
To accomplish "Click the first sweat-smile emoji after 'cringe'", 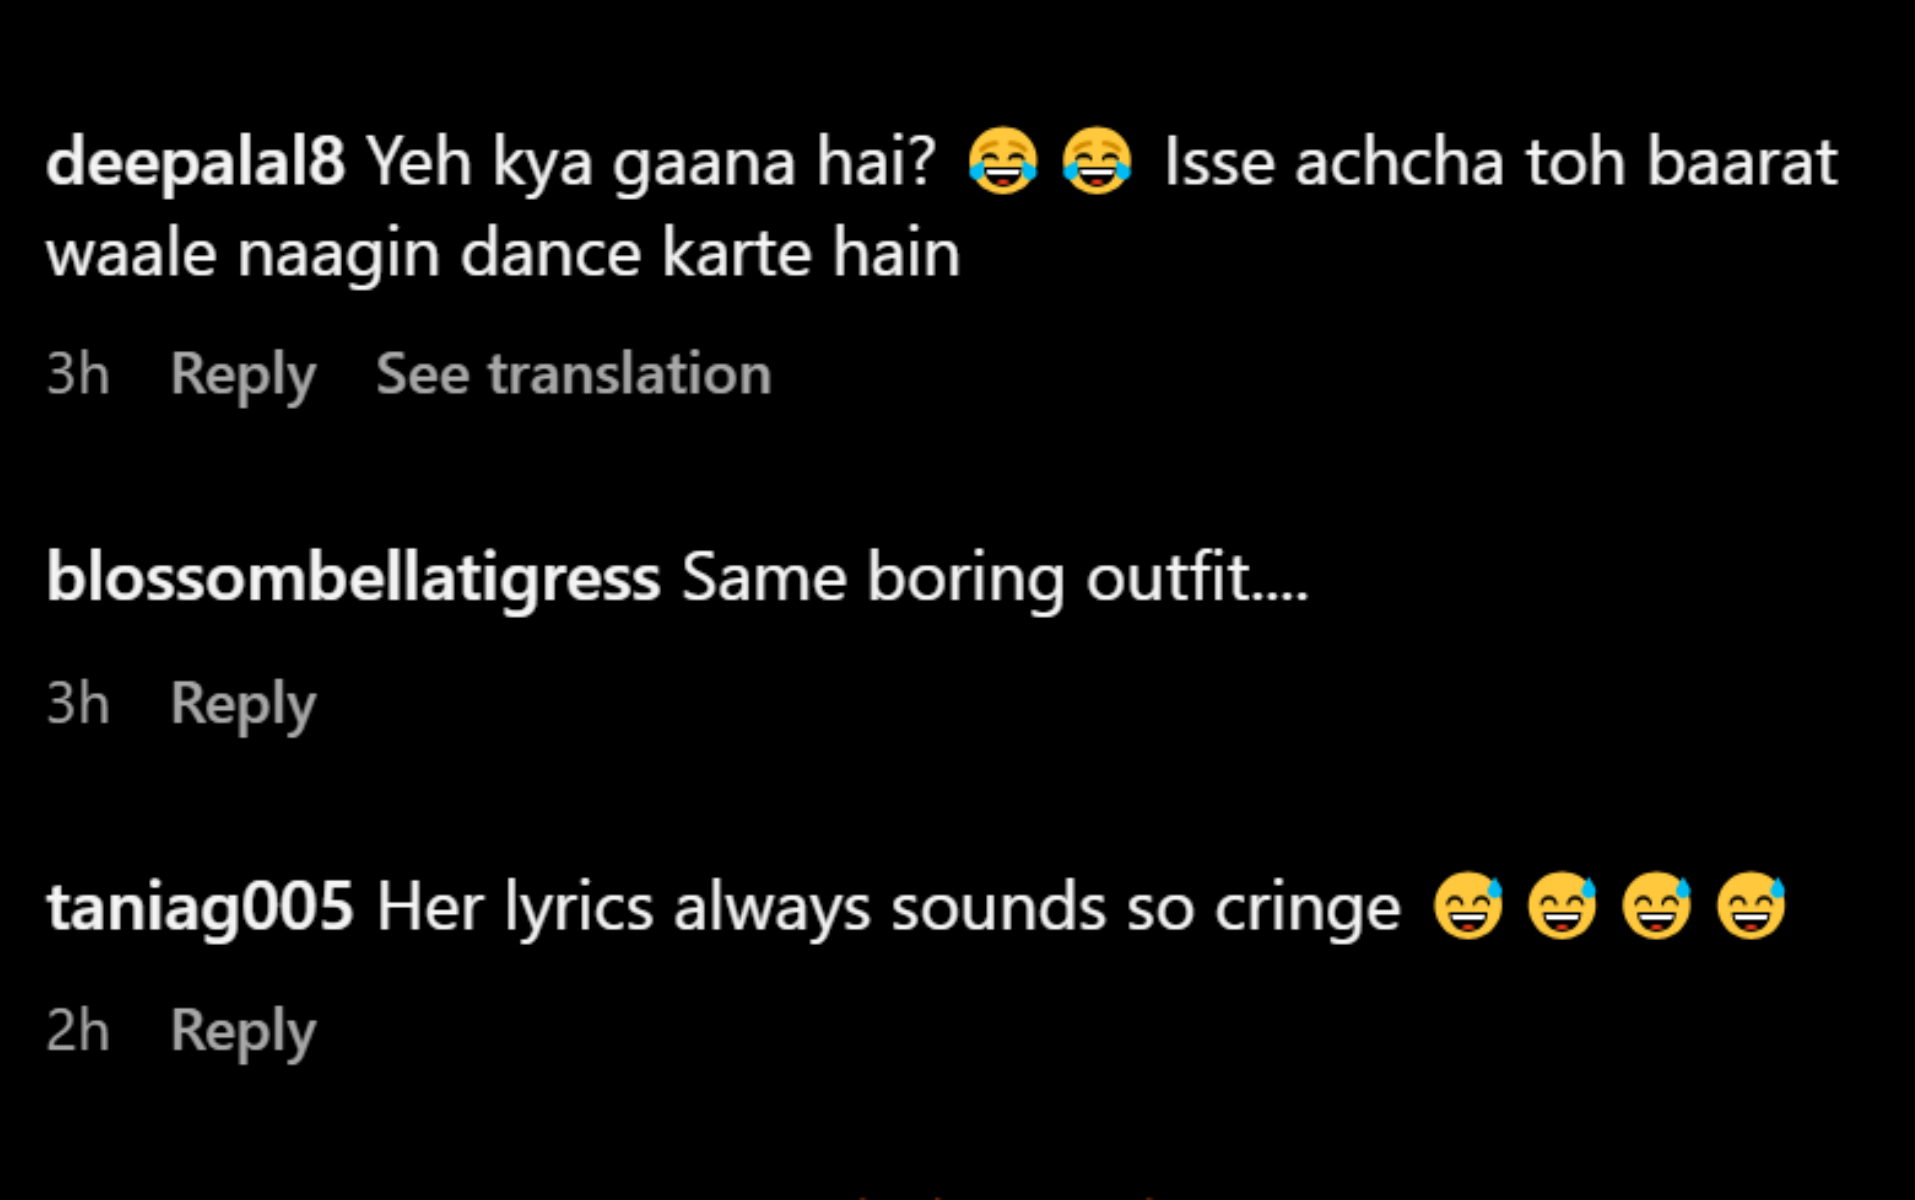I will 1468,907.
